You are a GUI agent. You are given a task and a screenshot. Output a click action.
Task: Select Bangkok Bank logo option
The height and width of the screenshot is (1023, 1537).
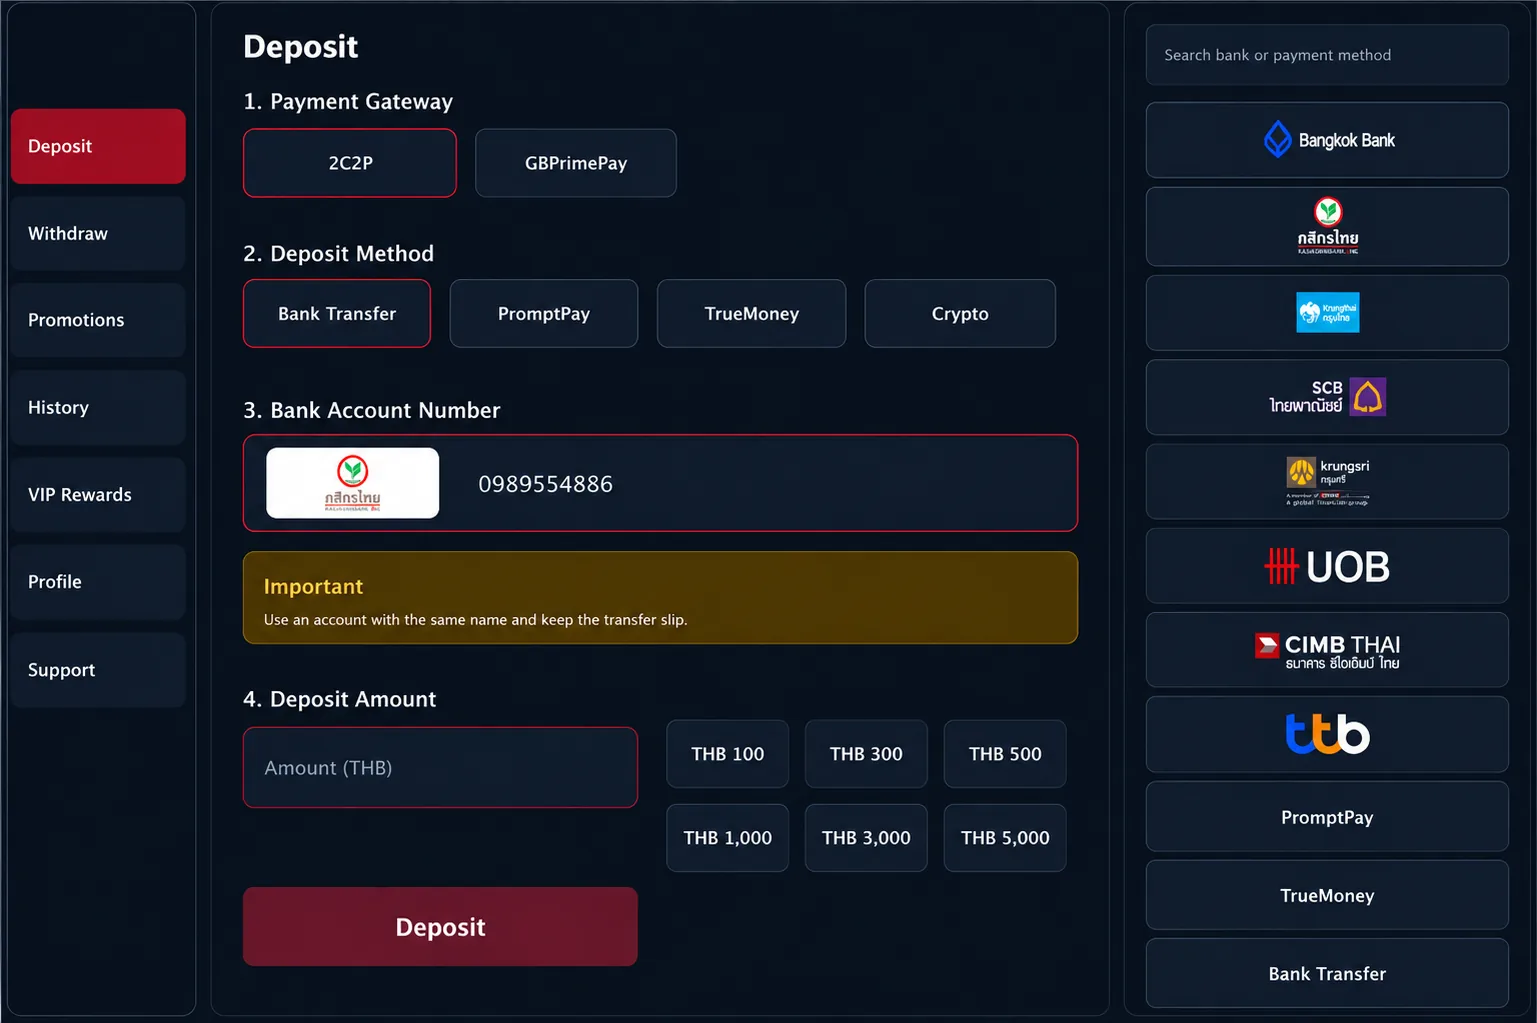coord(1327,140)
